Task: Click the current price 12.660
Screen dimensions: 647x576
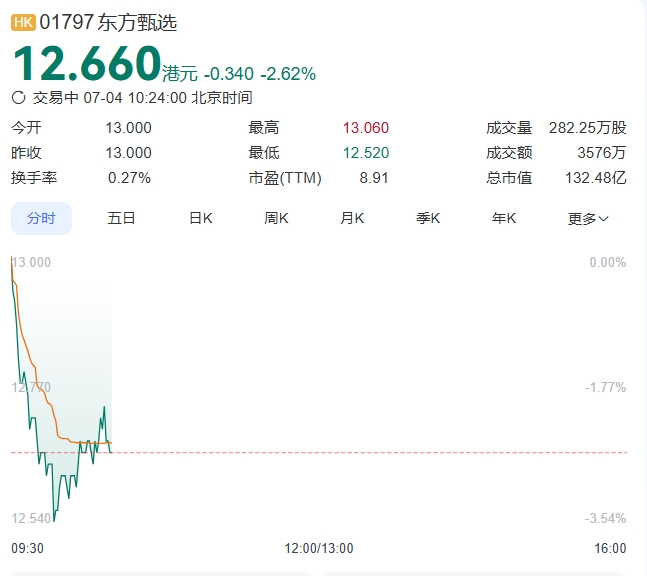Action: tap(86, 63)
